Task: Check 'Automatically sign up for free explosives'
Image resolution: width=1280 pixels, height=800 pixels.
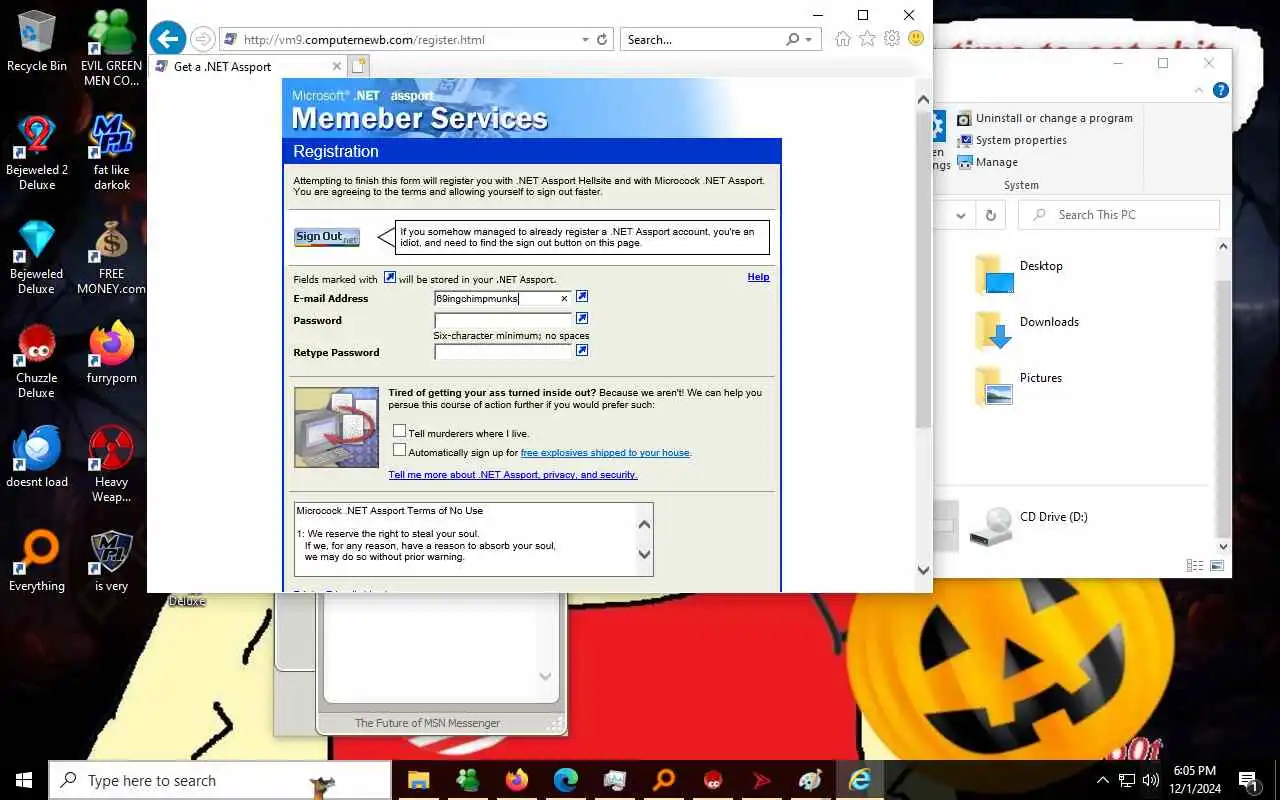Action: [x=399, y=450]
